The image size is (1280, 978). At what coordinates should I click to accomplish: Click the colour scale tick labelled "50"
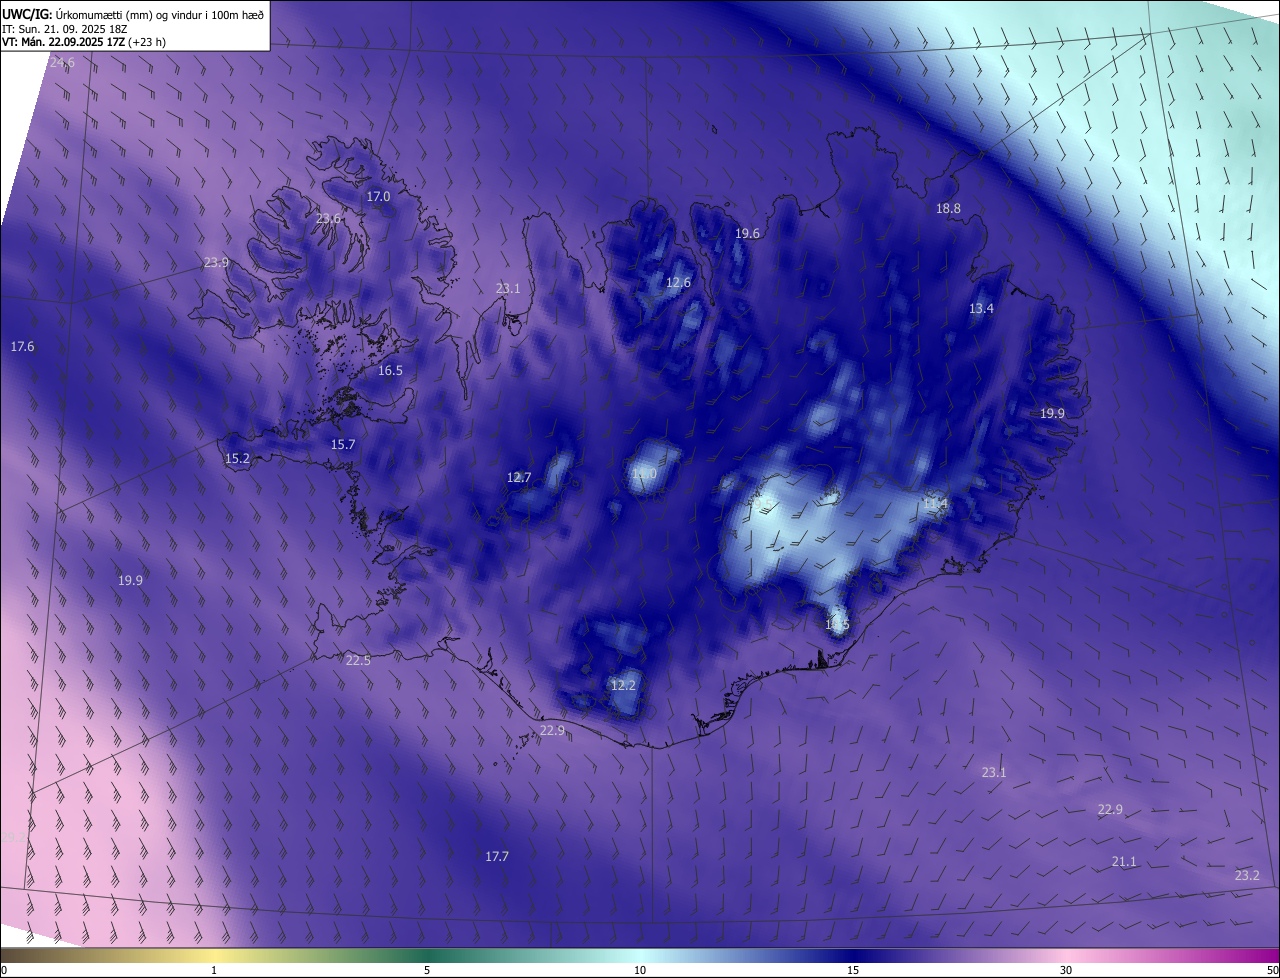(1272, 971)
